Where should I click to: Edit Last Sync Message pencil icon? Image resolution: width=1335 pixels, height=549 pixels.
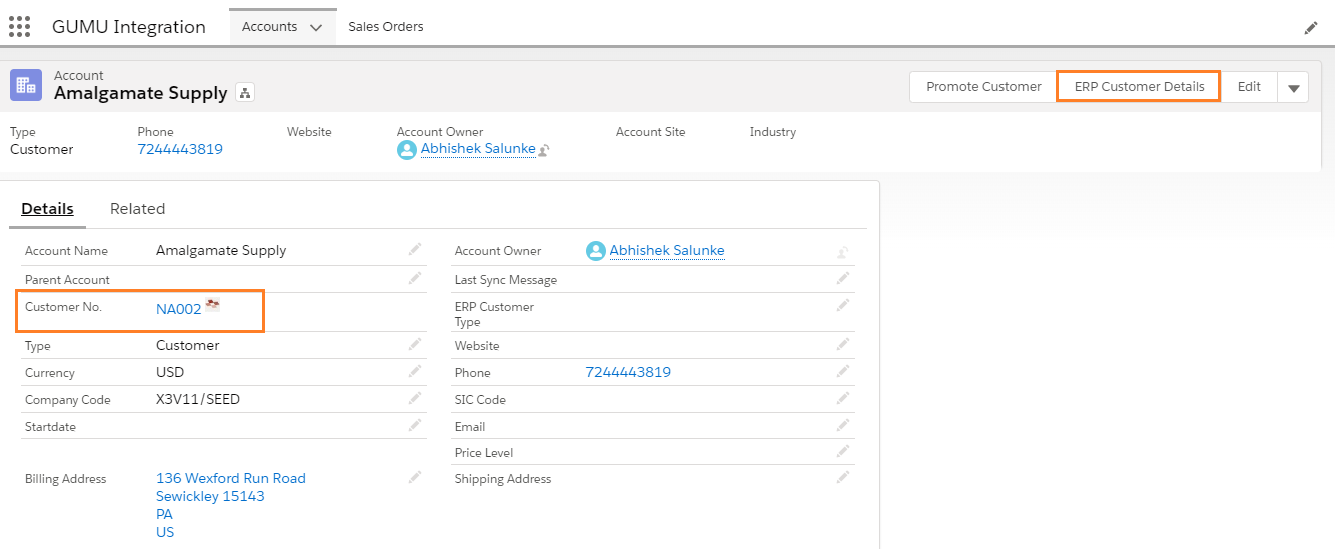point(843,278)
